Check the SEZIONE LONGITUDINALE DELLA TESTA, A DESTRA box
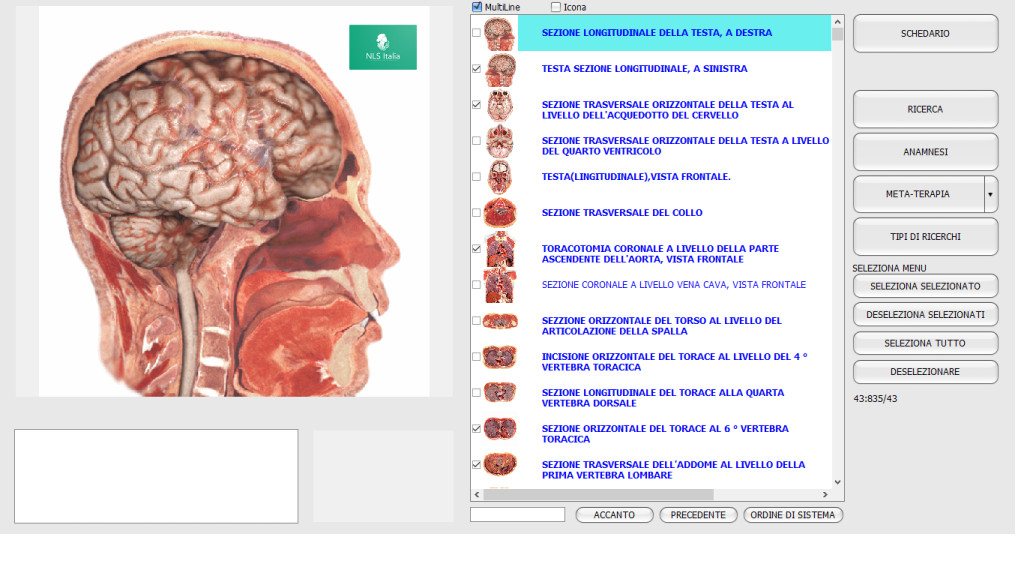 click(477, 33)
